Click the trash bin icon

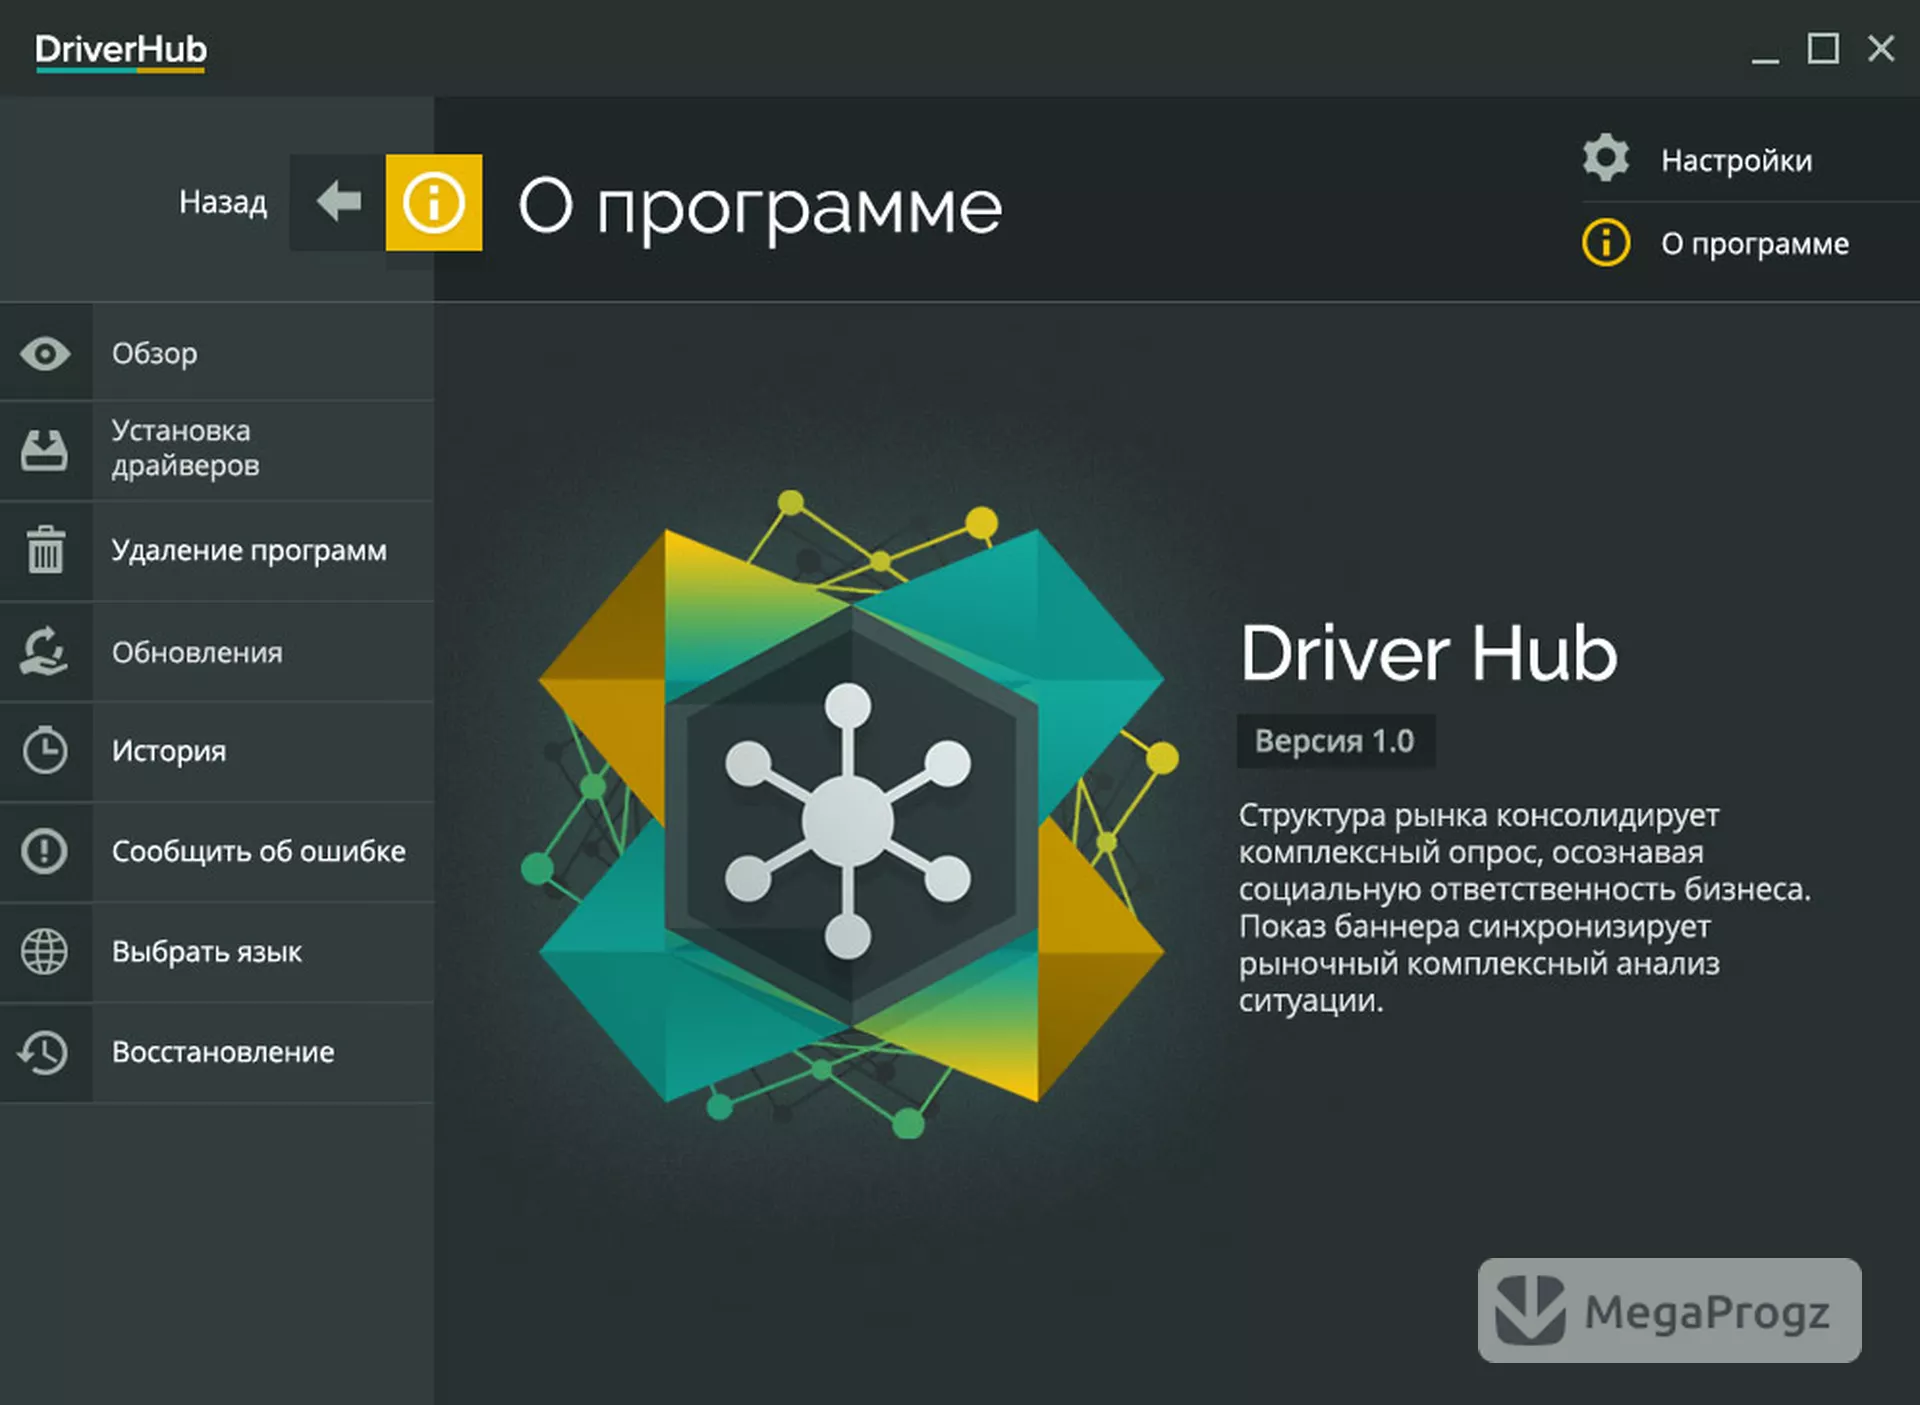point(45,550)
